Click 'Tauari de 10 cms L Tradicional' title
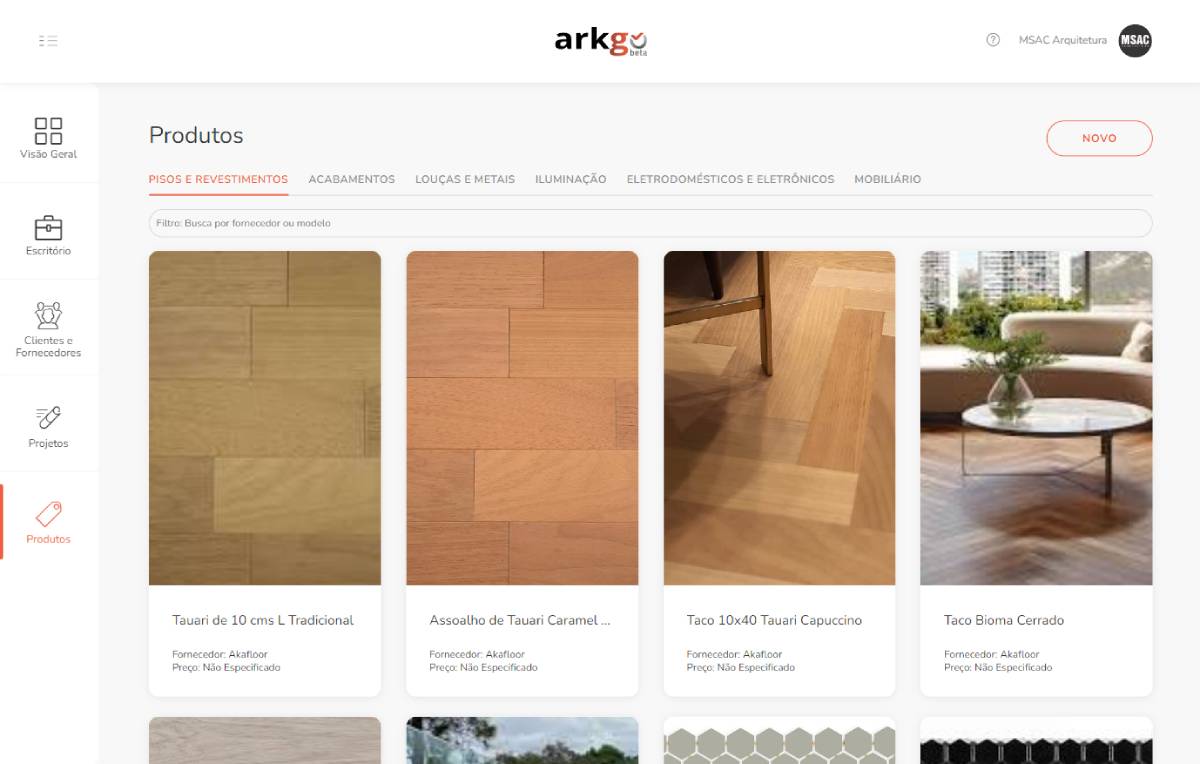Viewport: 1200px width, 764px height. (x=263, y=620)
